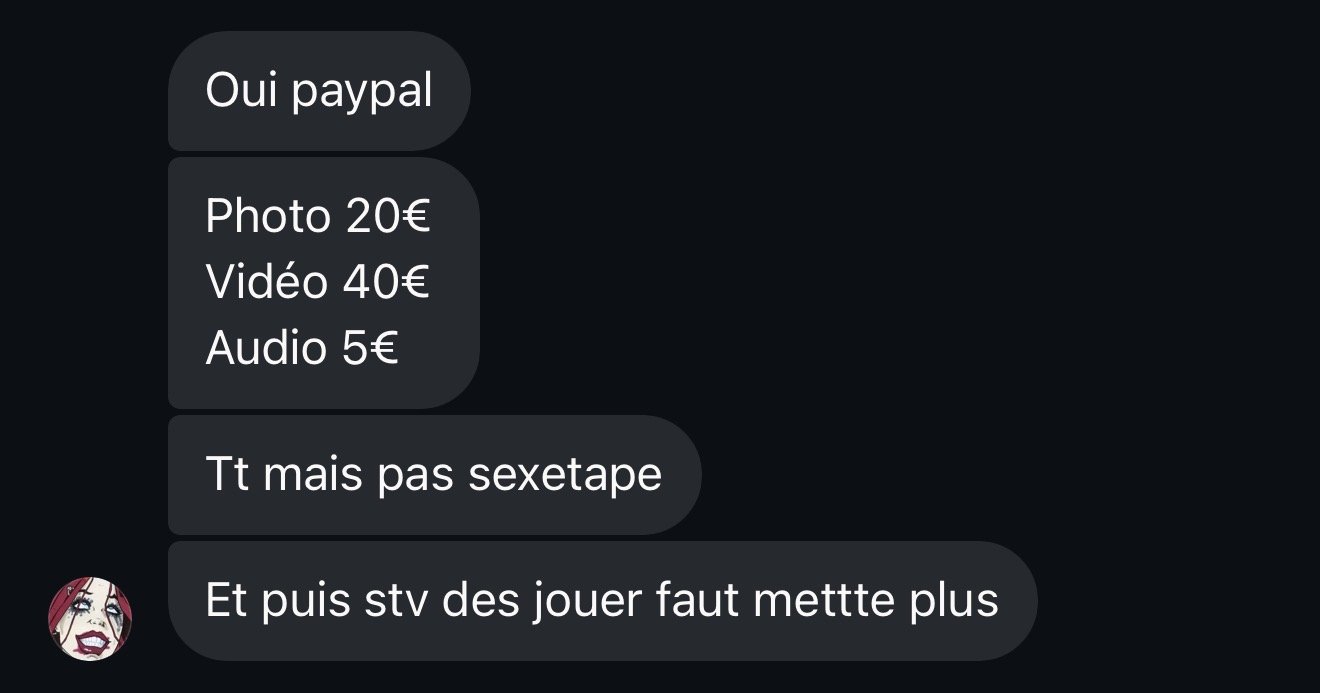This screenshot has width=1320, height=693.
Task: Select the "Tt mais pas sexetape" message
Action: pos(435,475)
